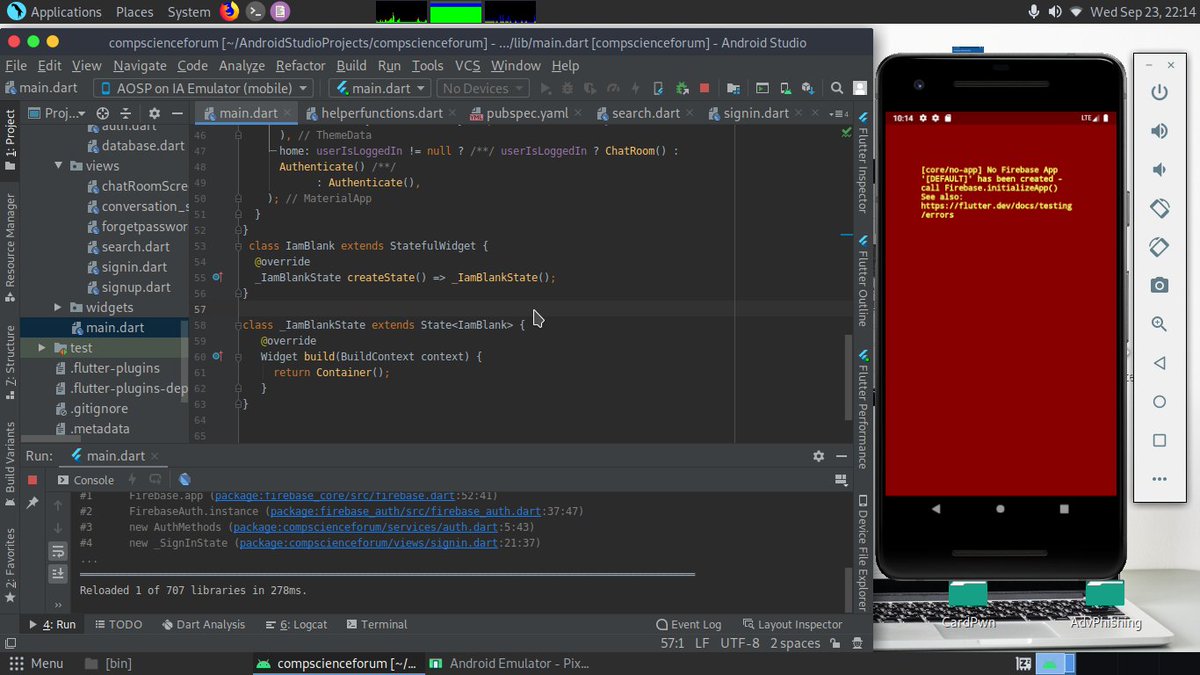This screenshot has width=1200, height=675.
Task: Stop the running app in Run panel
Action: pos(32,480)
